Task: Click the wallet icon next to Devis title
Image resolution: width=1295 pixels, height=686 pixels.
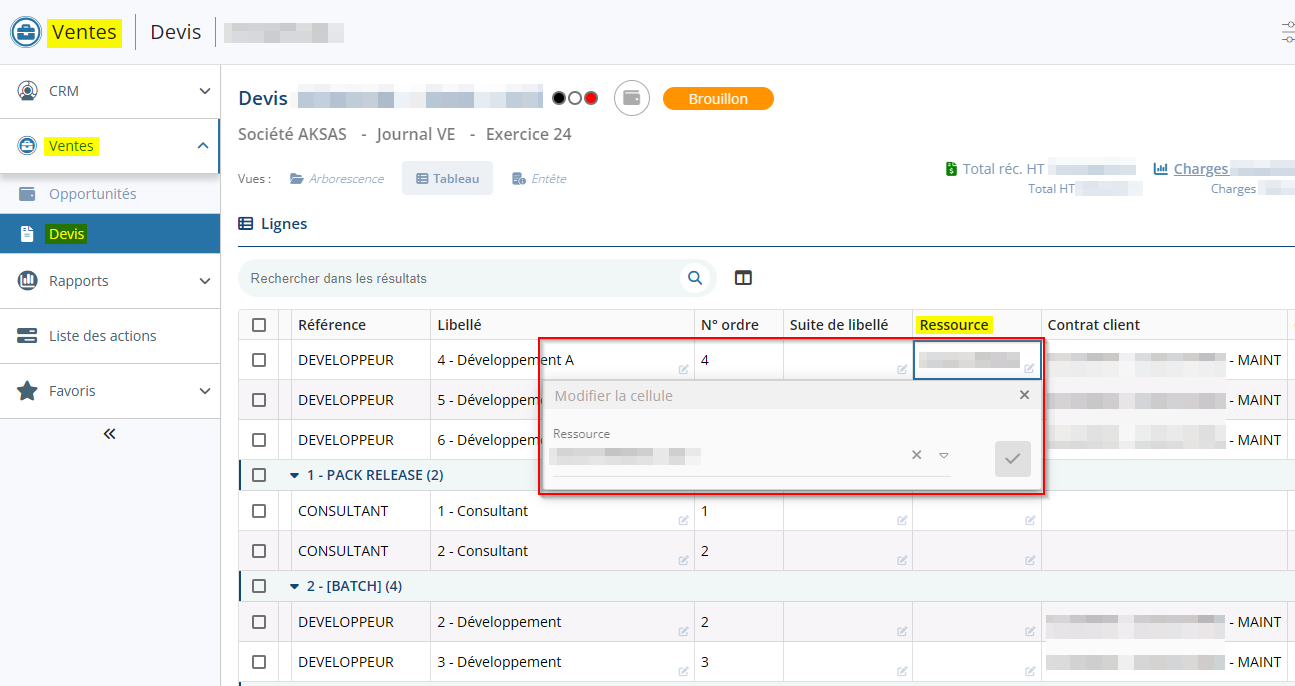Action: 631,98
